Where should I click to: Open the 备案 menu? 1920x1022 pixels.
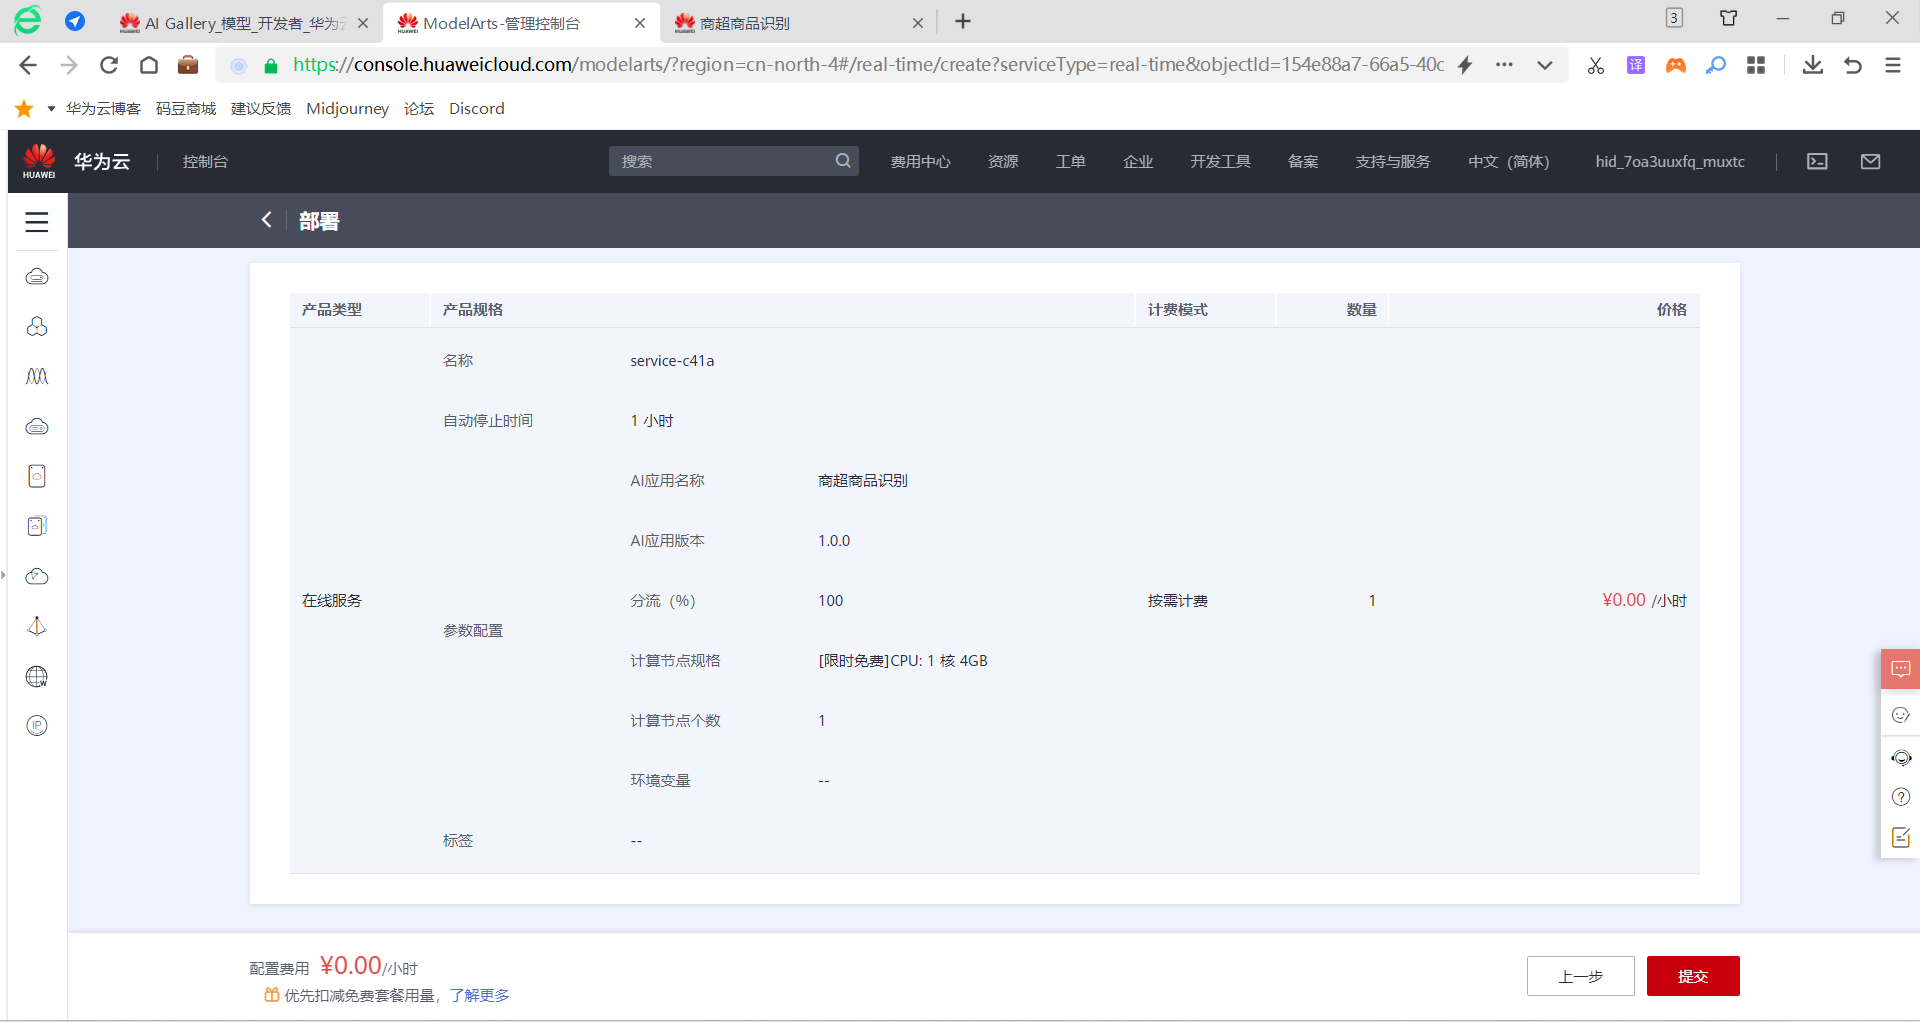pos(1303,162)
